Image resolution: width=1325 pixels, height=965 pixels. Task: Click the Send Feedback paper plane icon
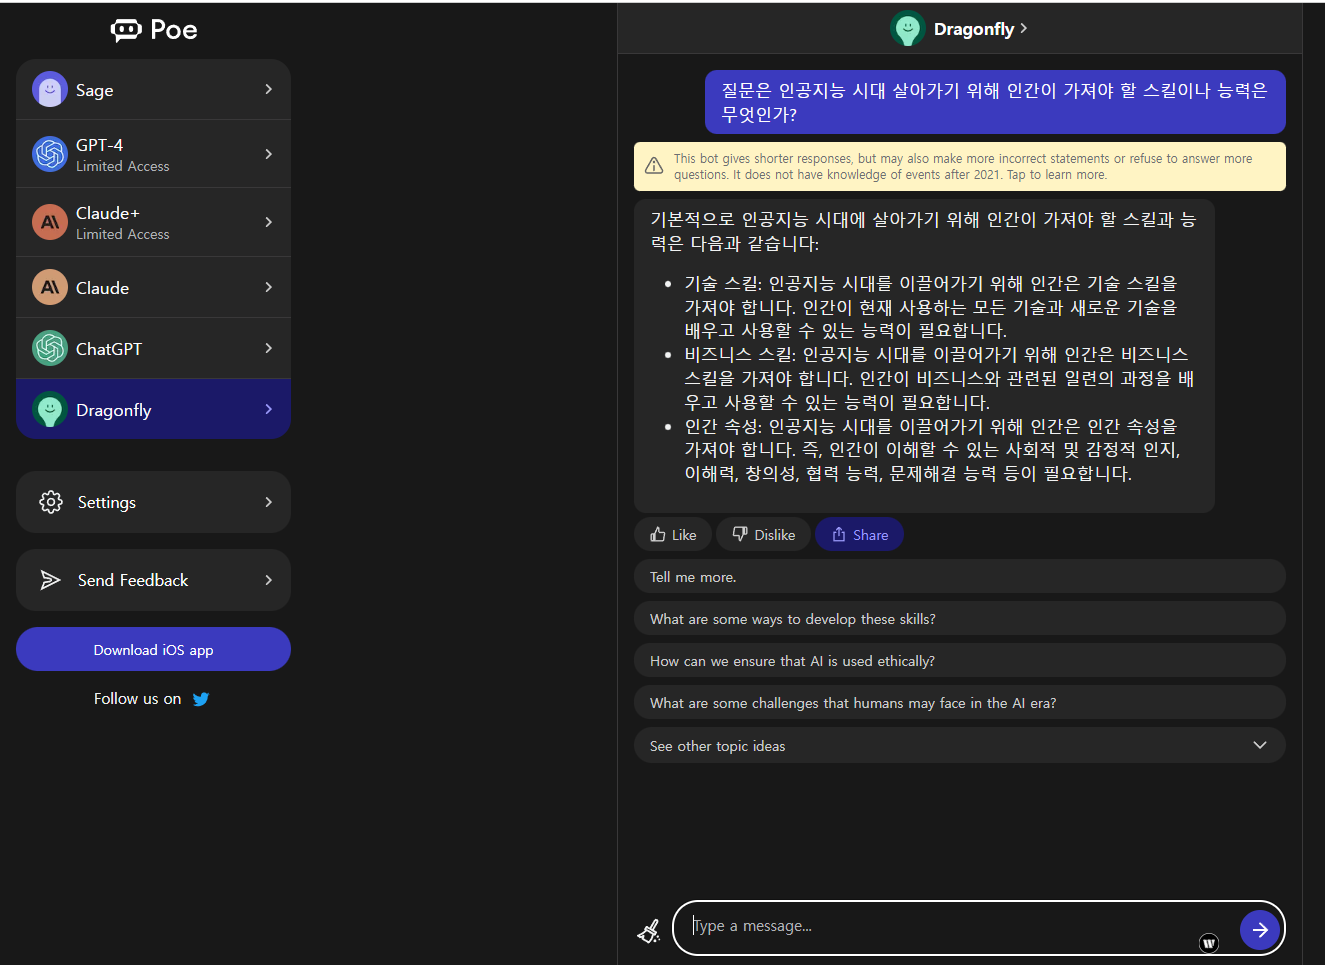pyautogui.click(x=50, y=580)
